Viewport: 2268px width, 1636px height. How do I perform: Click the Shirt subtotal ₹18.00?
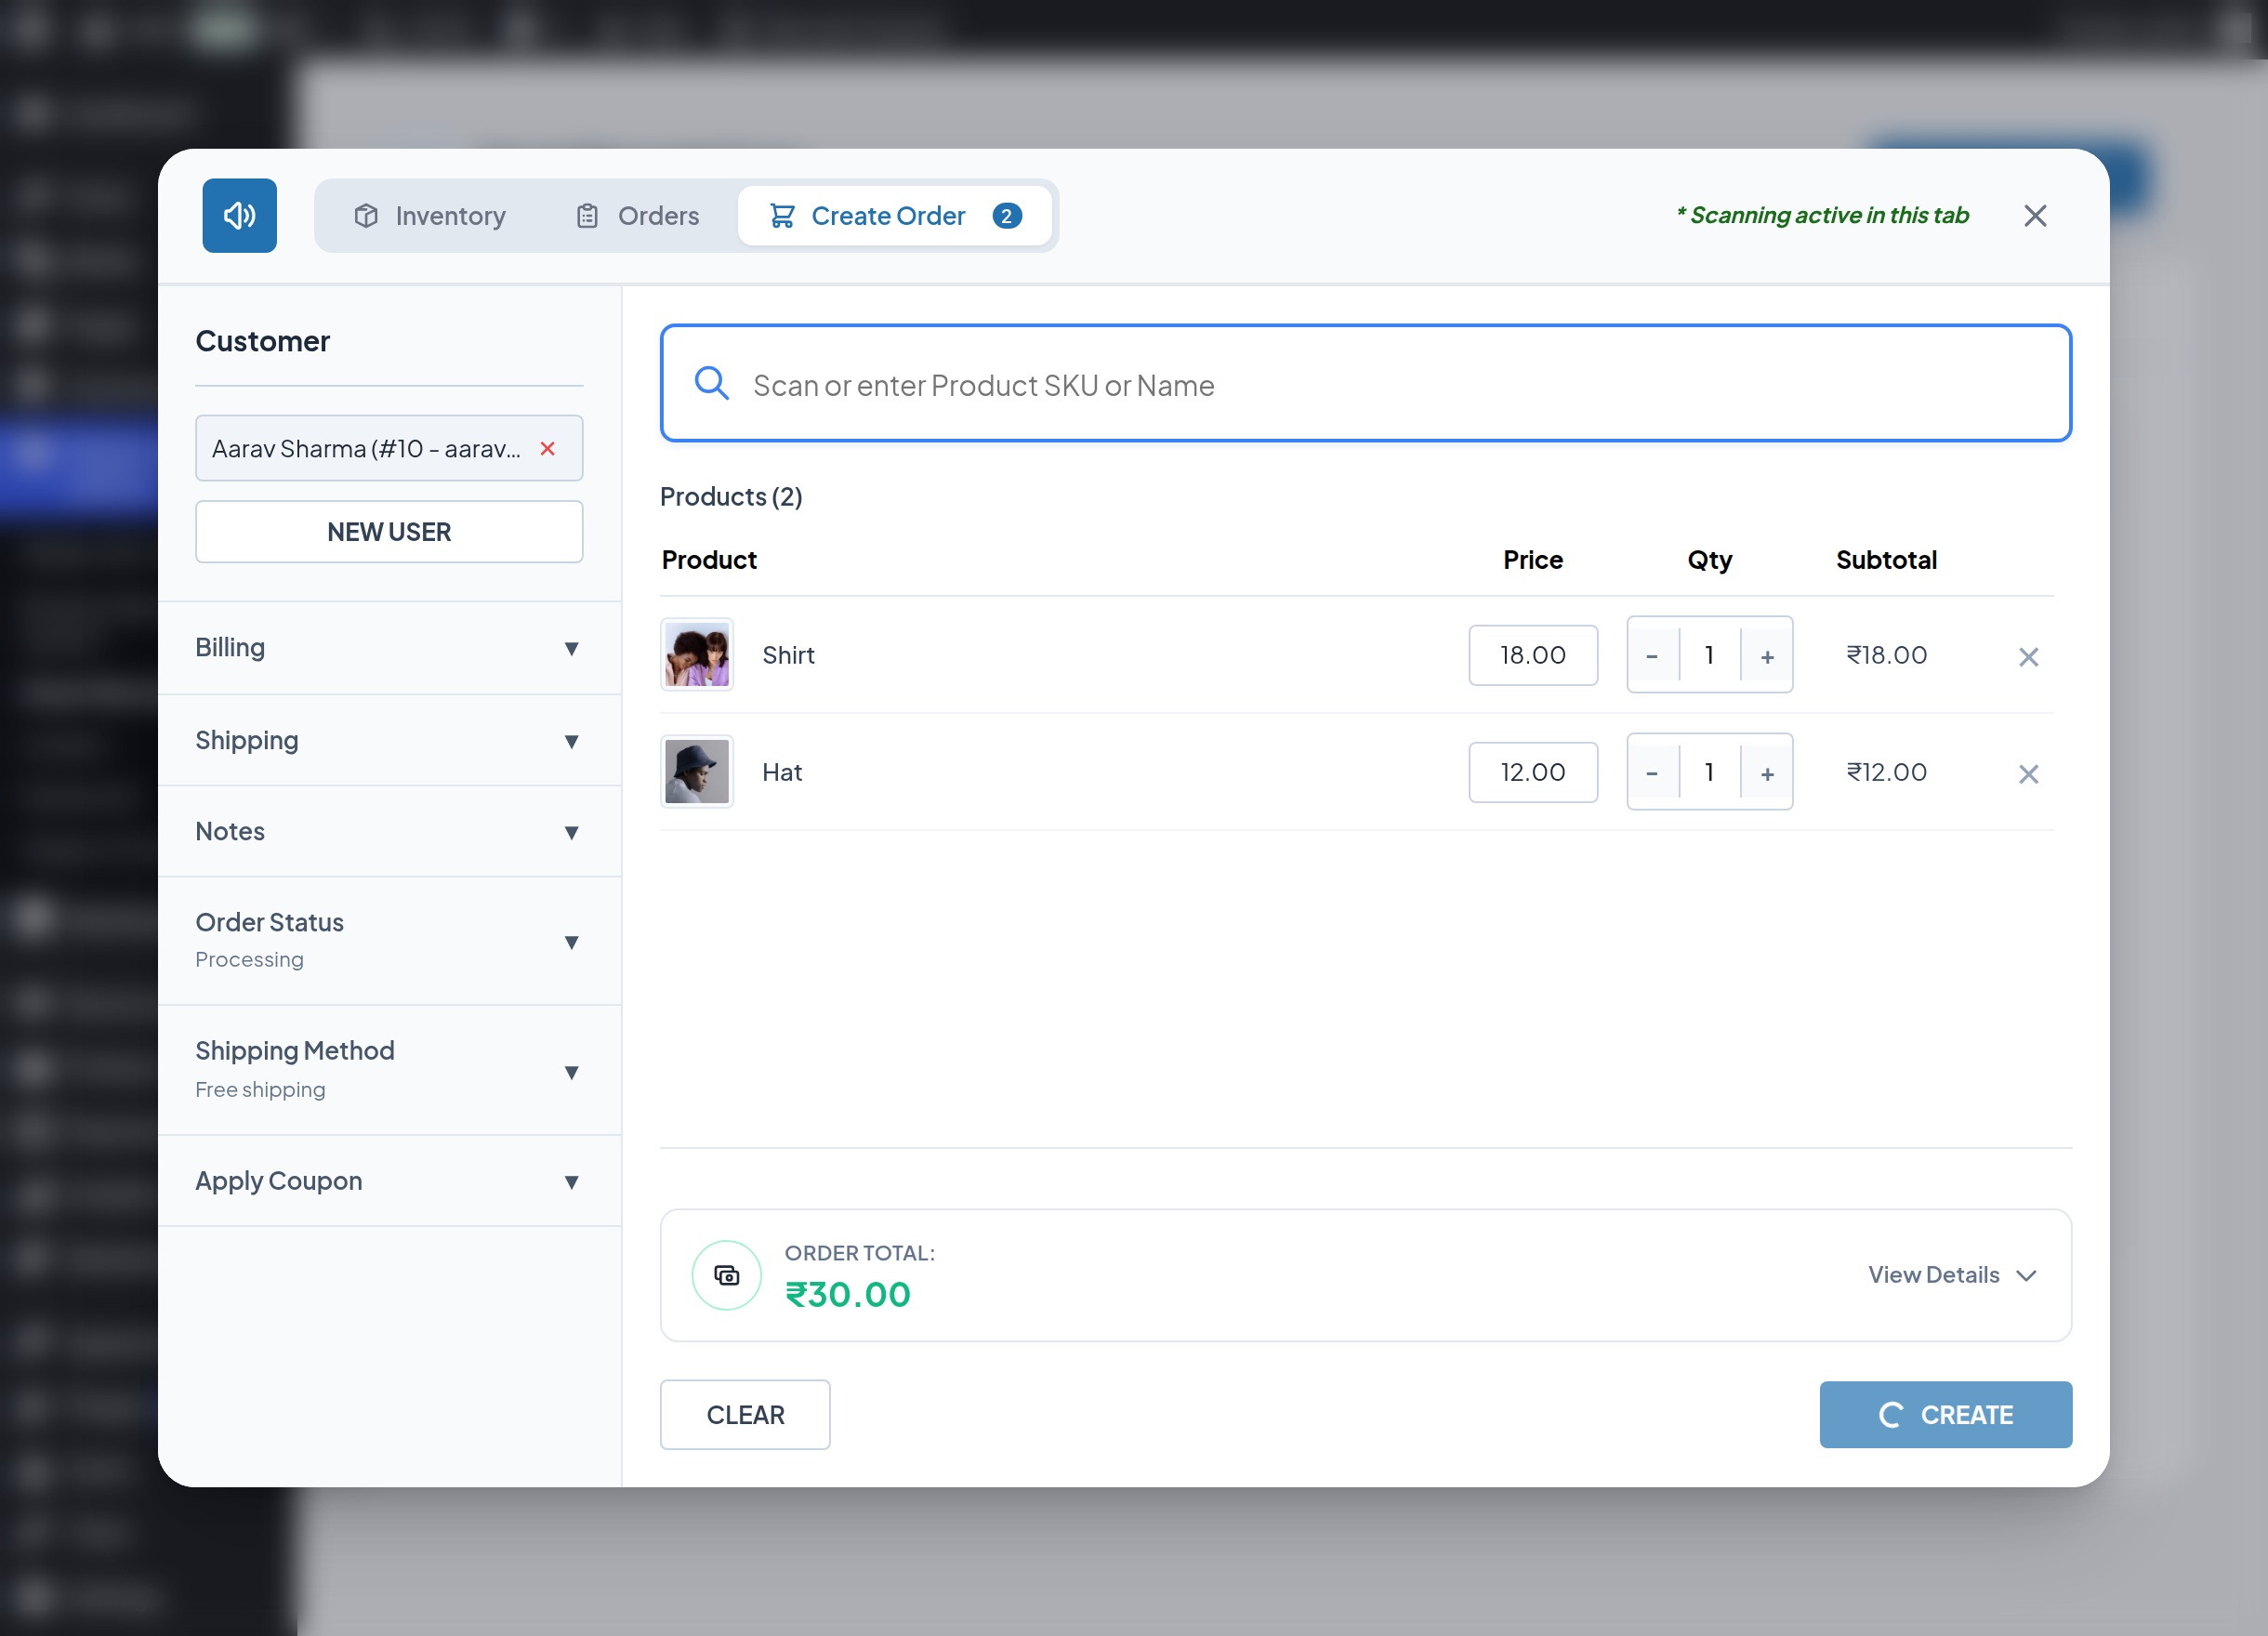click(1886, 655)
